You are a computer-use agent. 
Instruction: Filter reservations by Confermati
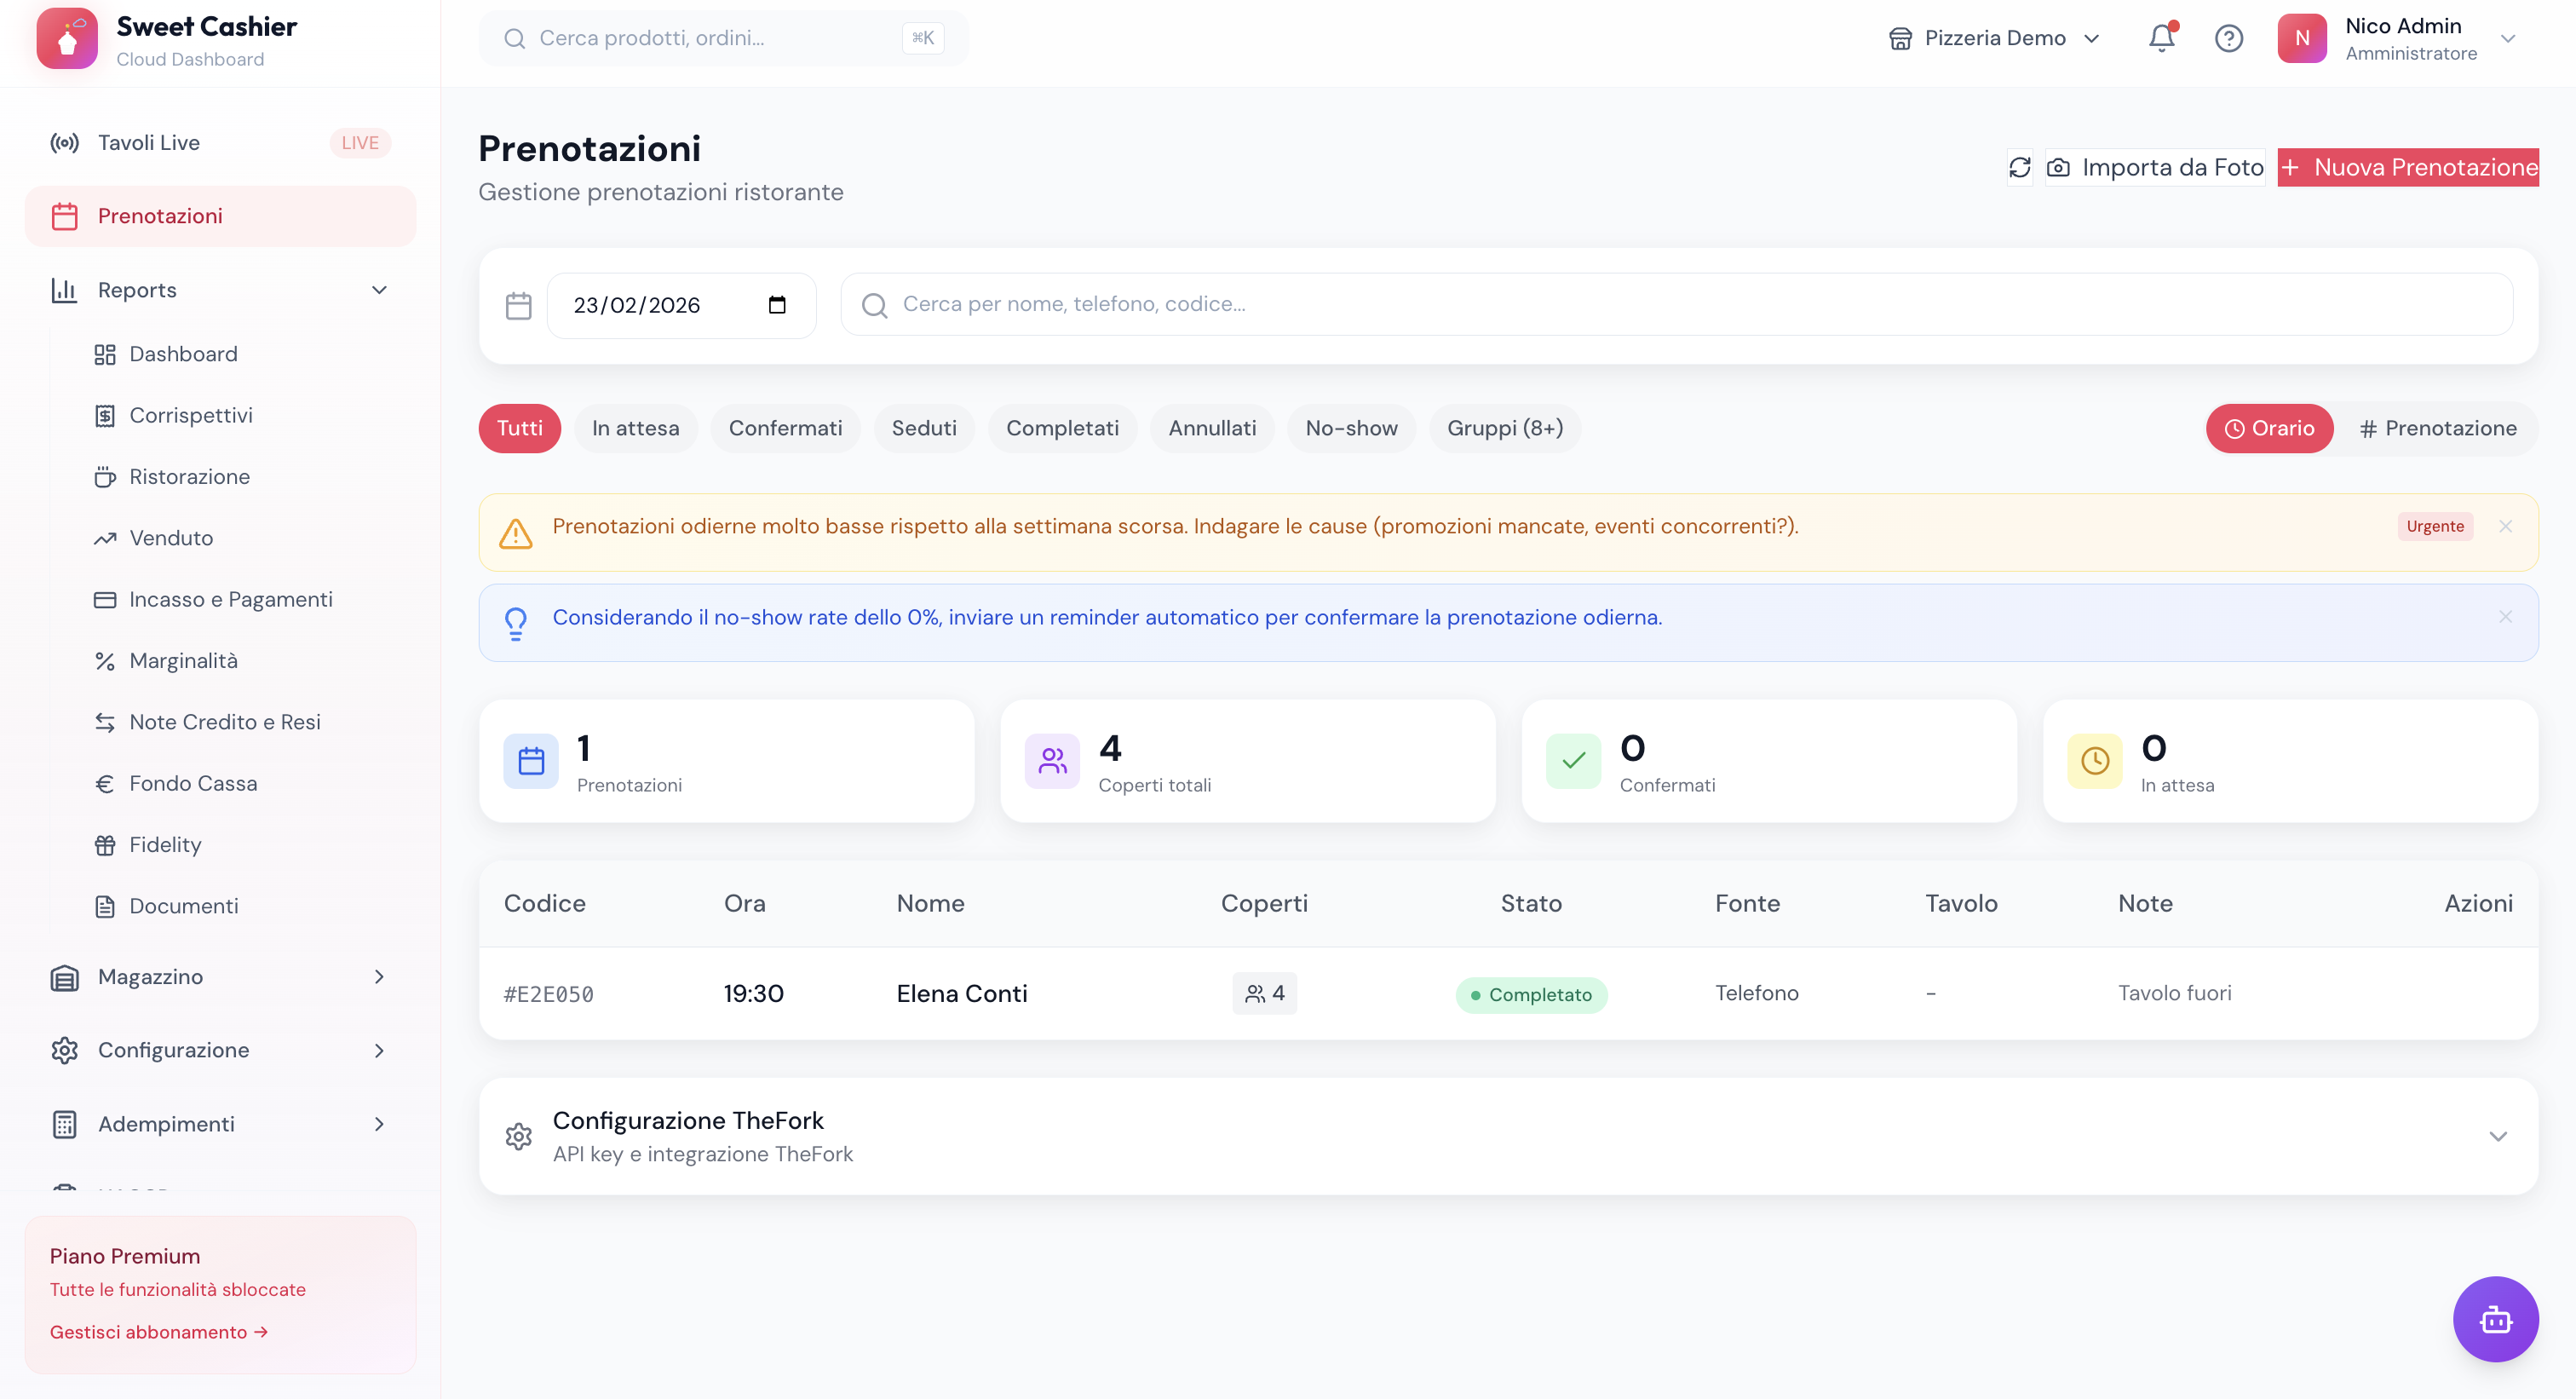[785, 428]
